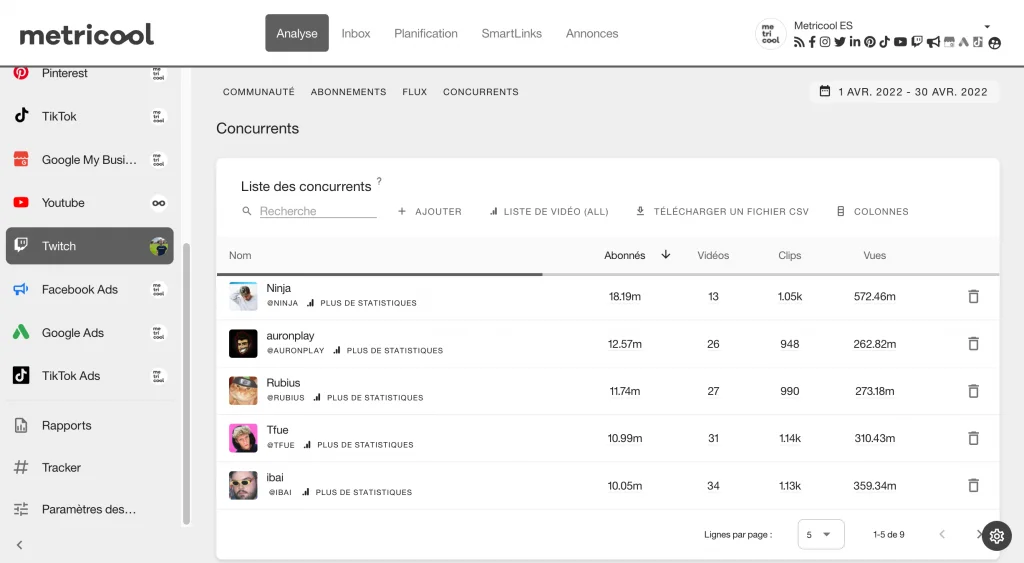Select the ABONNEMENTS sub-tab

click(x=348, y=92)
